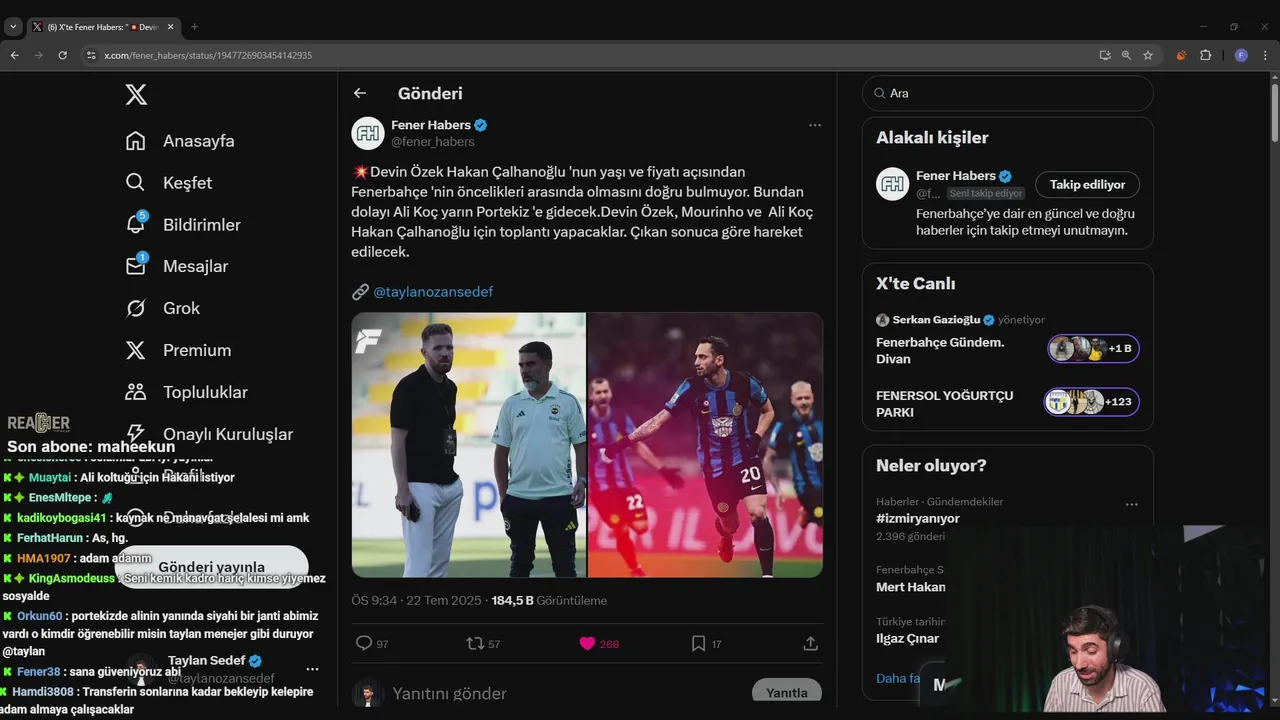Bookmark this page with the star icon
Image resolution: width=1280 pixels, height=720 pixels.
(x=1148, y=55)
